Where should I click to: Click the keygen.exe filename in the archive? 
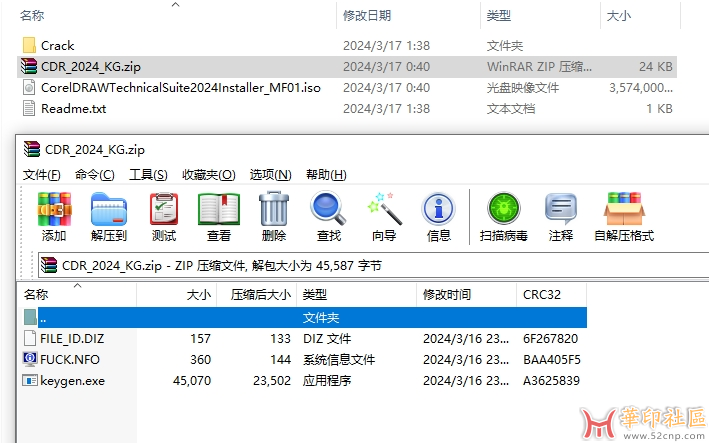pos(72,381)
